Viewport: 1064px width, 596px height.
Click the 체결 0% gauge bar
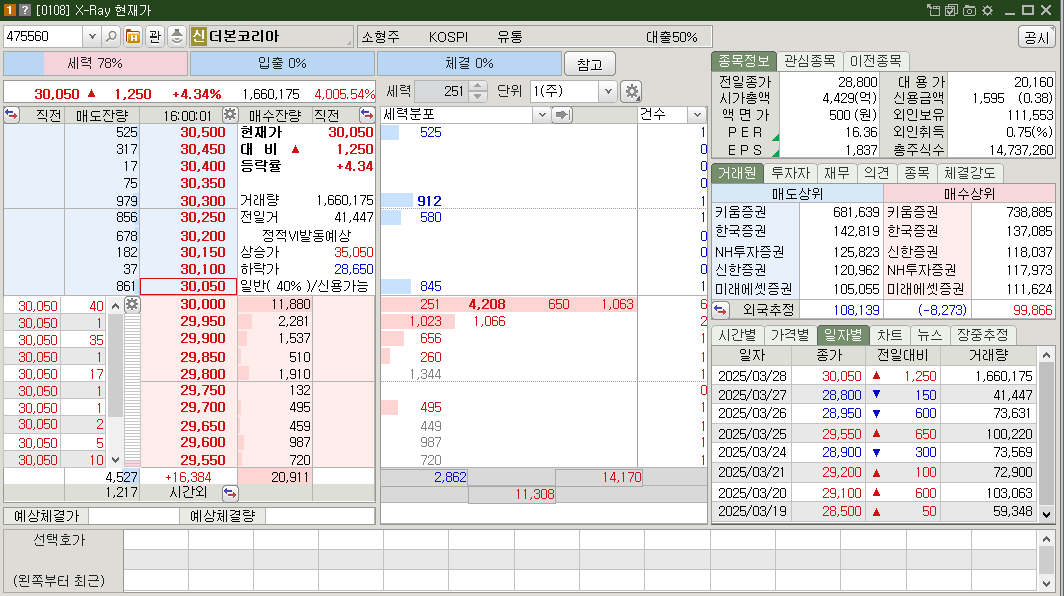[x=470, y=63]
